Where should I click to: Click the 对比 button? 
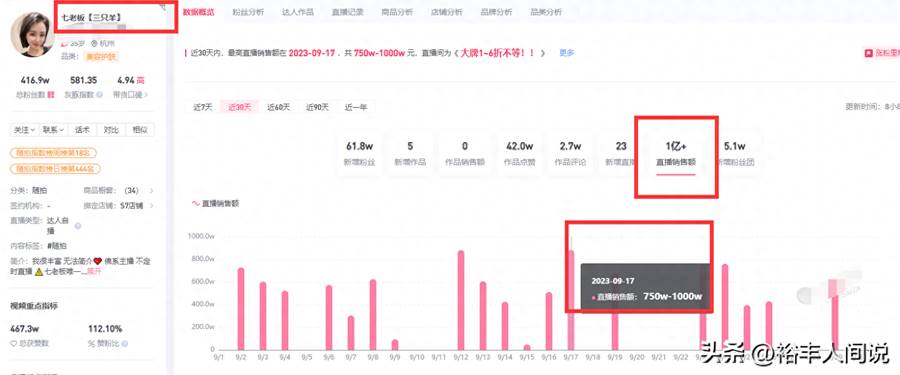coord(111,130)
